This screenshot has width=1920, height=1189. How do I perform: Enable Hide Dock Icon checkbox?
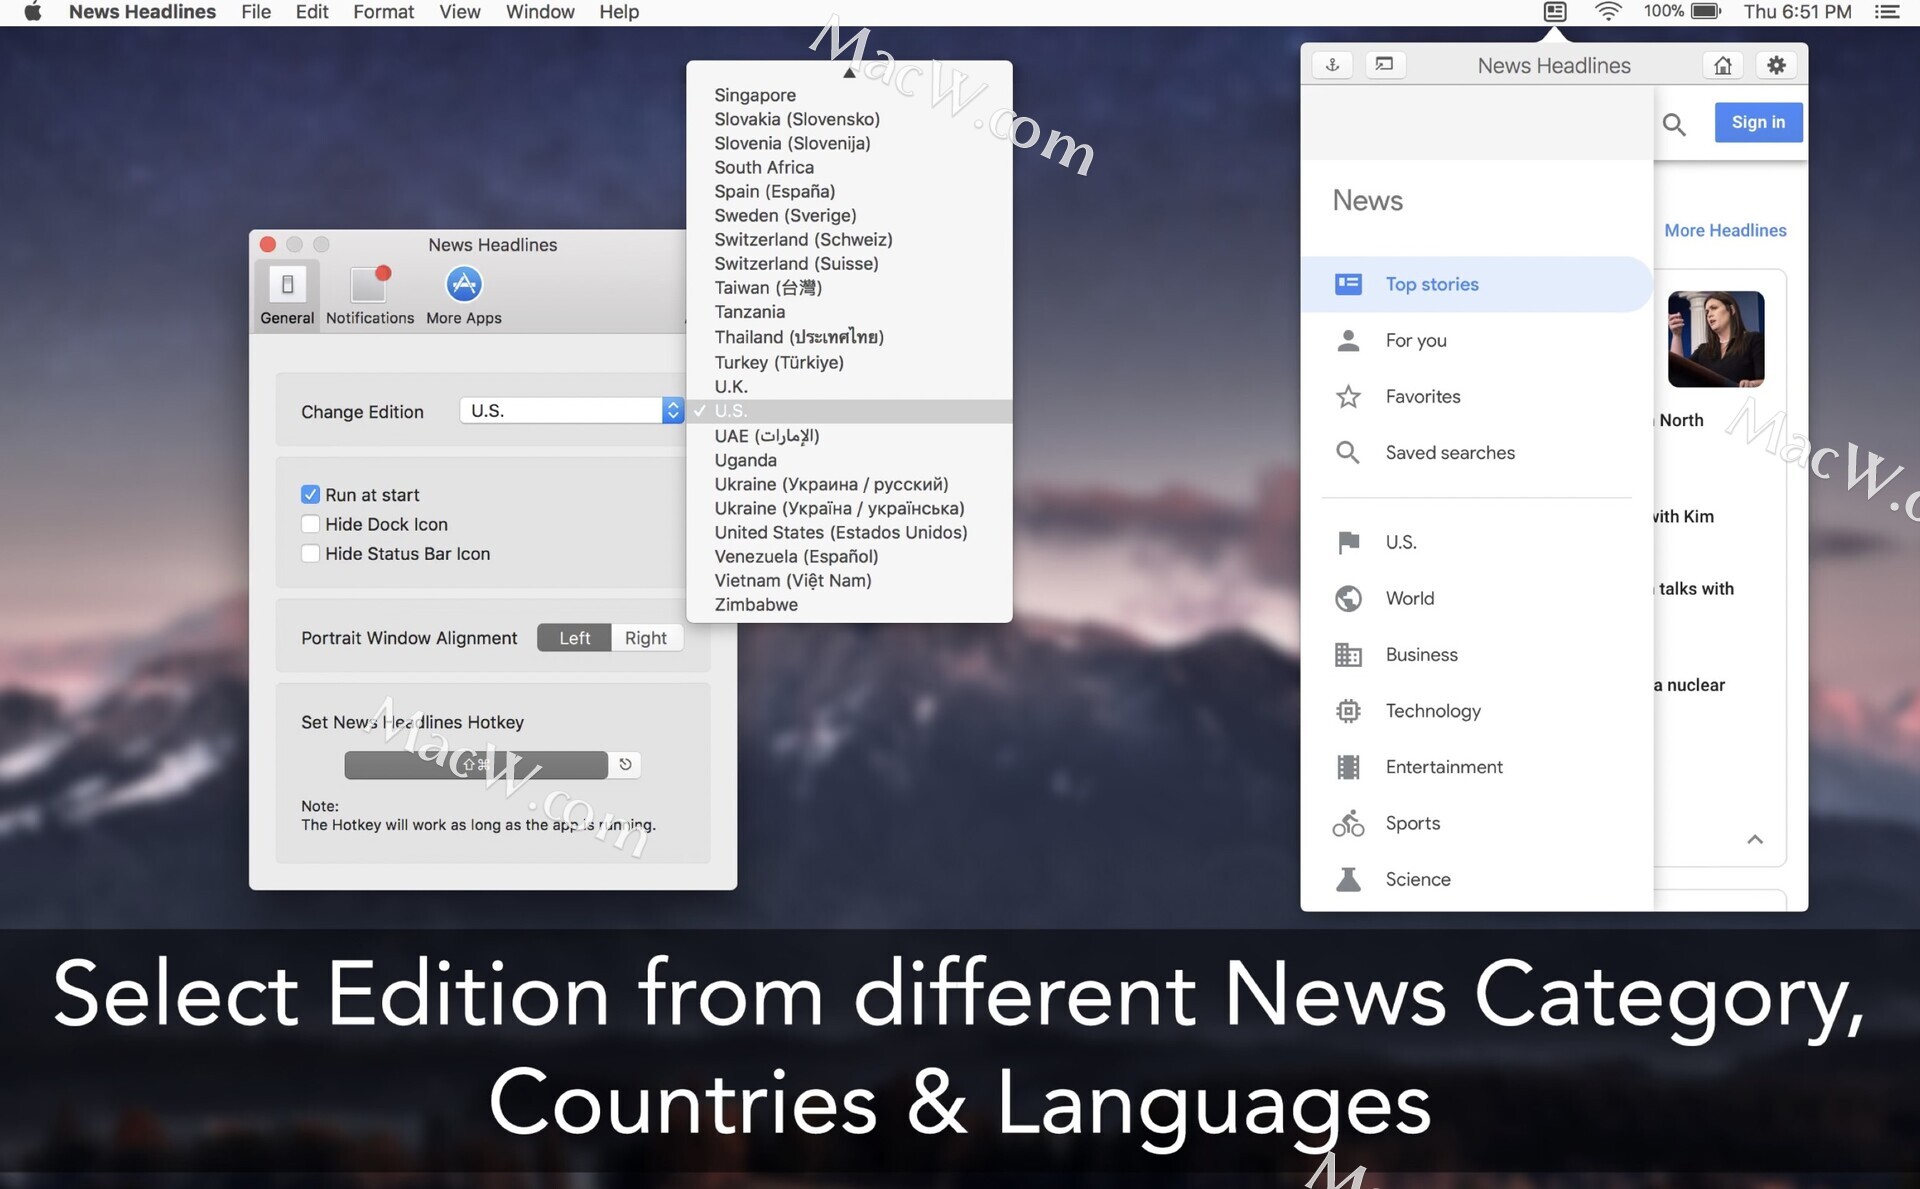[x=310, y=524]
